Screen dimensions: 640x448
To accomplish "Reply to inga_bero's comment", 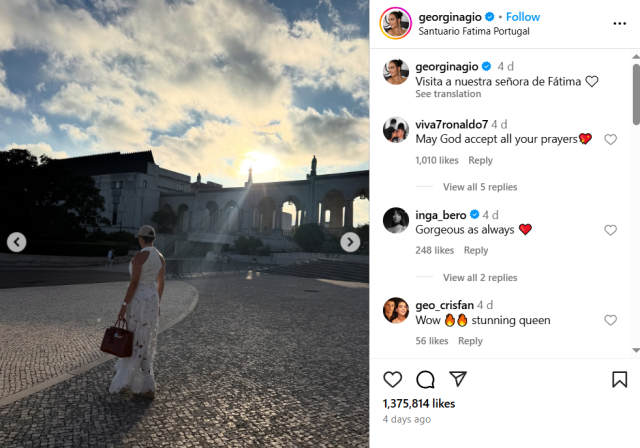I will pos(476,250).
